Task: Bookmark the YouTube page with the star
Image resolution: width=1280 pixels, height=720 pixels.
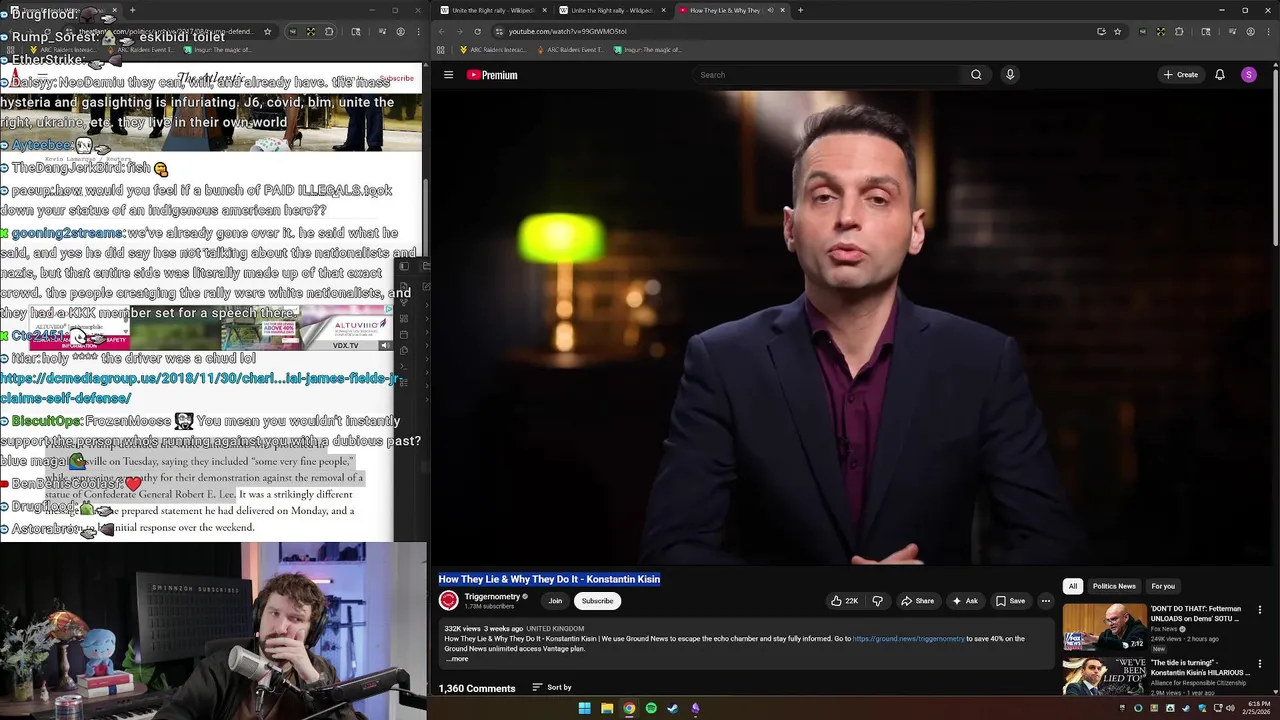Action: (1118, 31)
